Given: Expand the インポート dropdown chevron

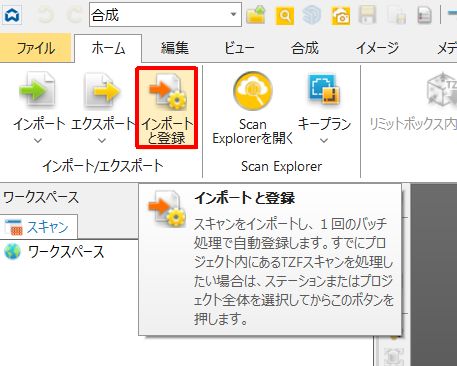Looking at the screenshot, I should pyautogui.click(x=38, y=140).
